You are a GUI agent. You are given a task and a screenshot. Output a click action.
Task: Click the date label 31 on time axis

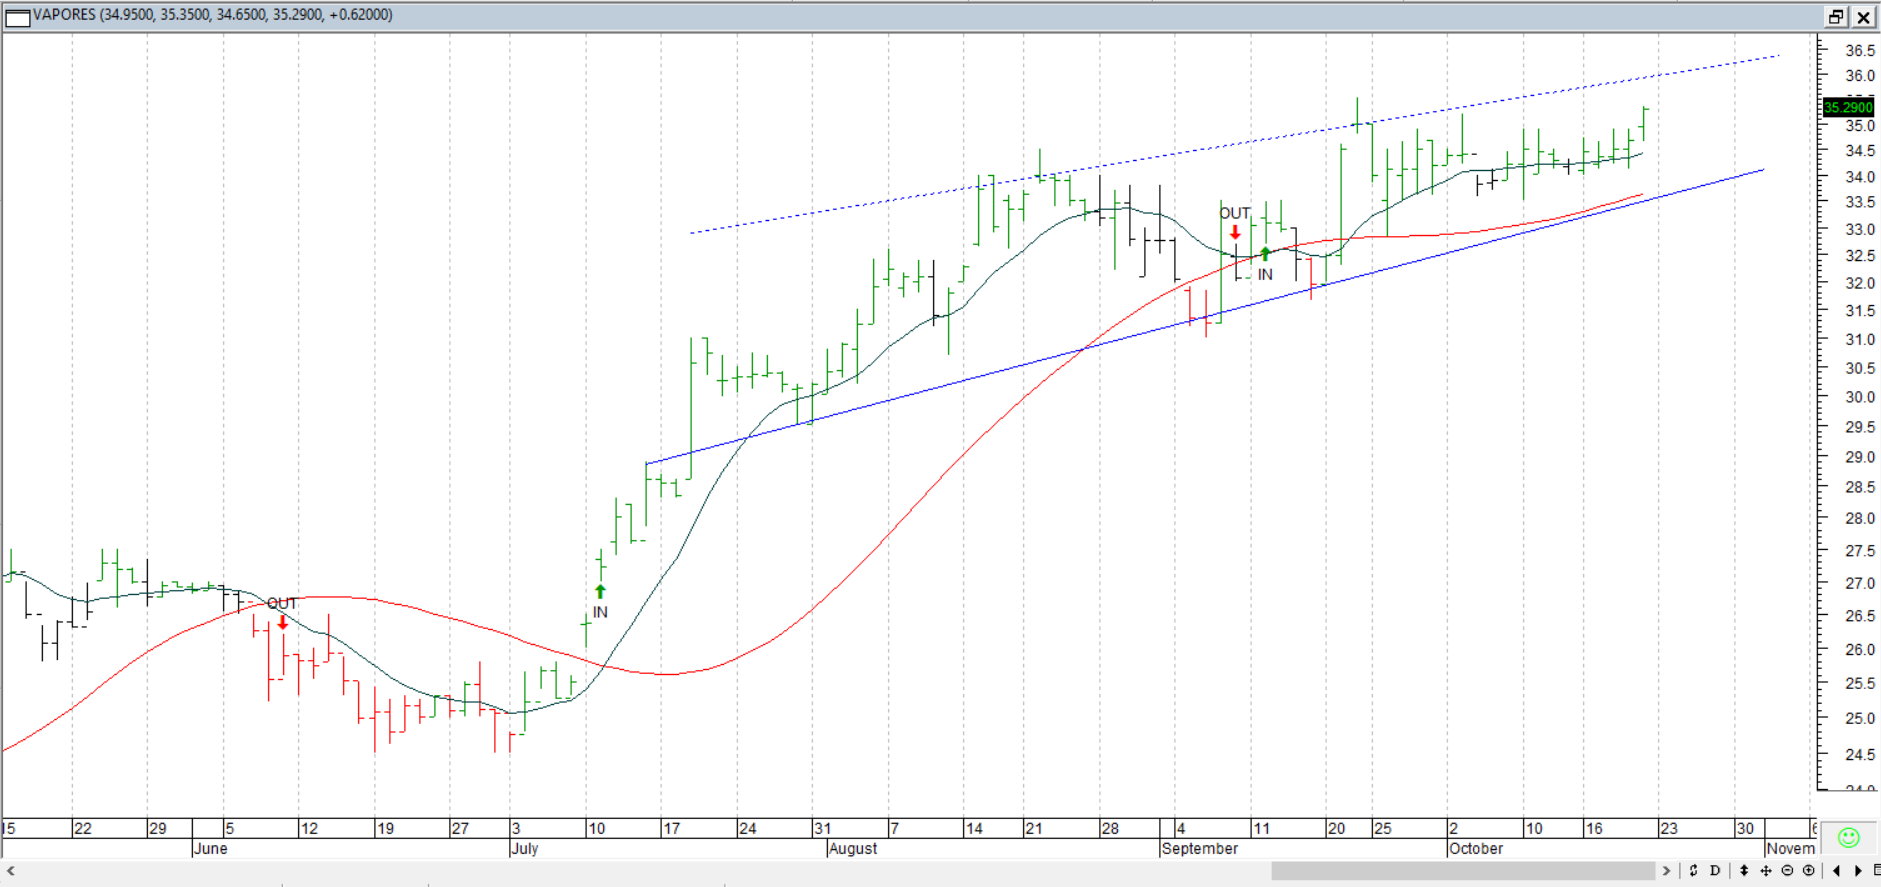[823, 829]
